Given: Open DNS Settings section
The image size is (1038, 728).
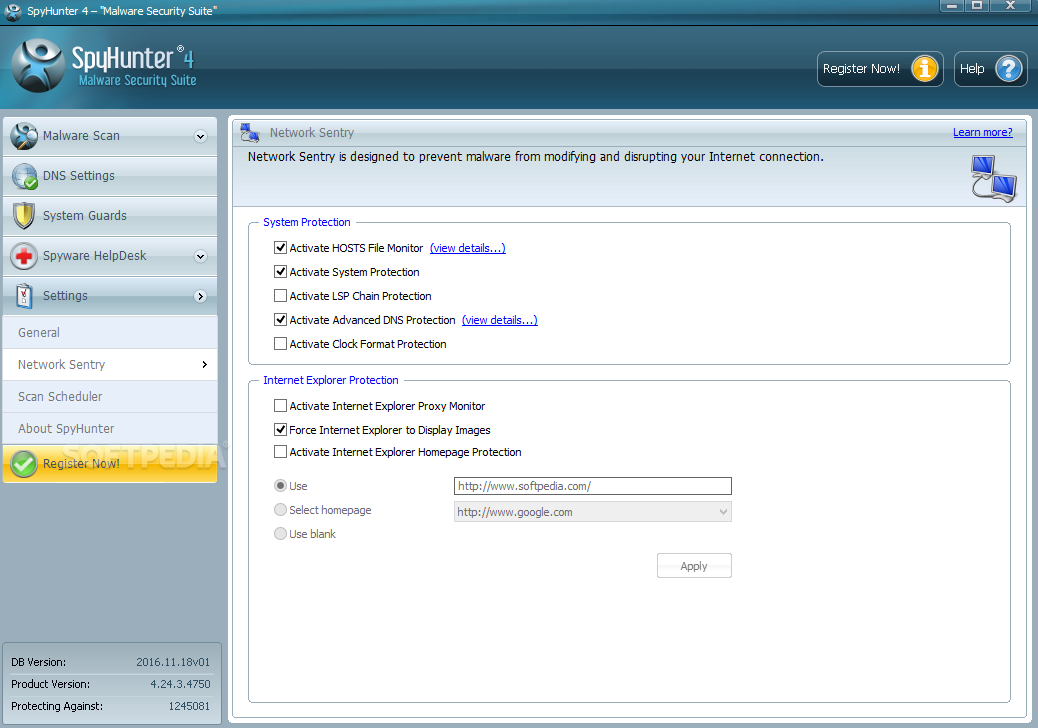Looking at the screenshot, I should click(110, 176).
